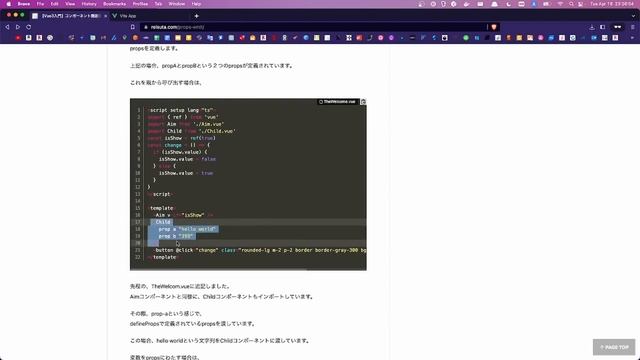Image resolution: width=640 pixels, height=360 pixels.
Task: Open the green circle bookmark icon
Action: (466, 38)
